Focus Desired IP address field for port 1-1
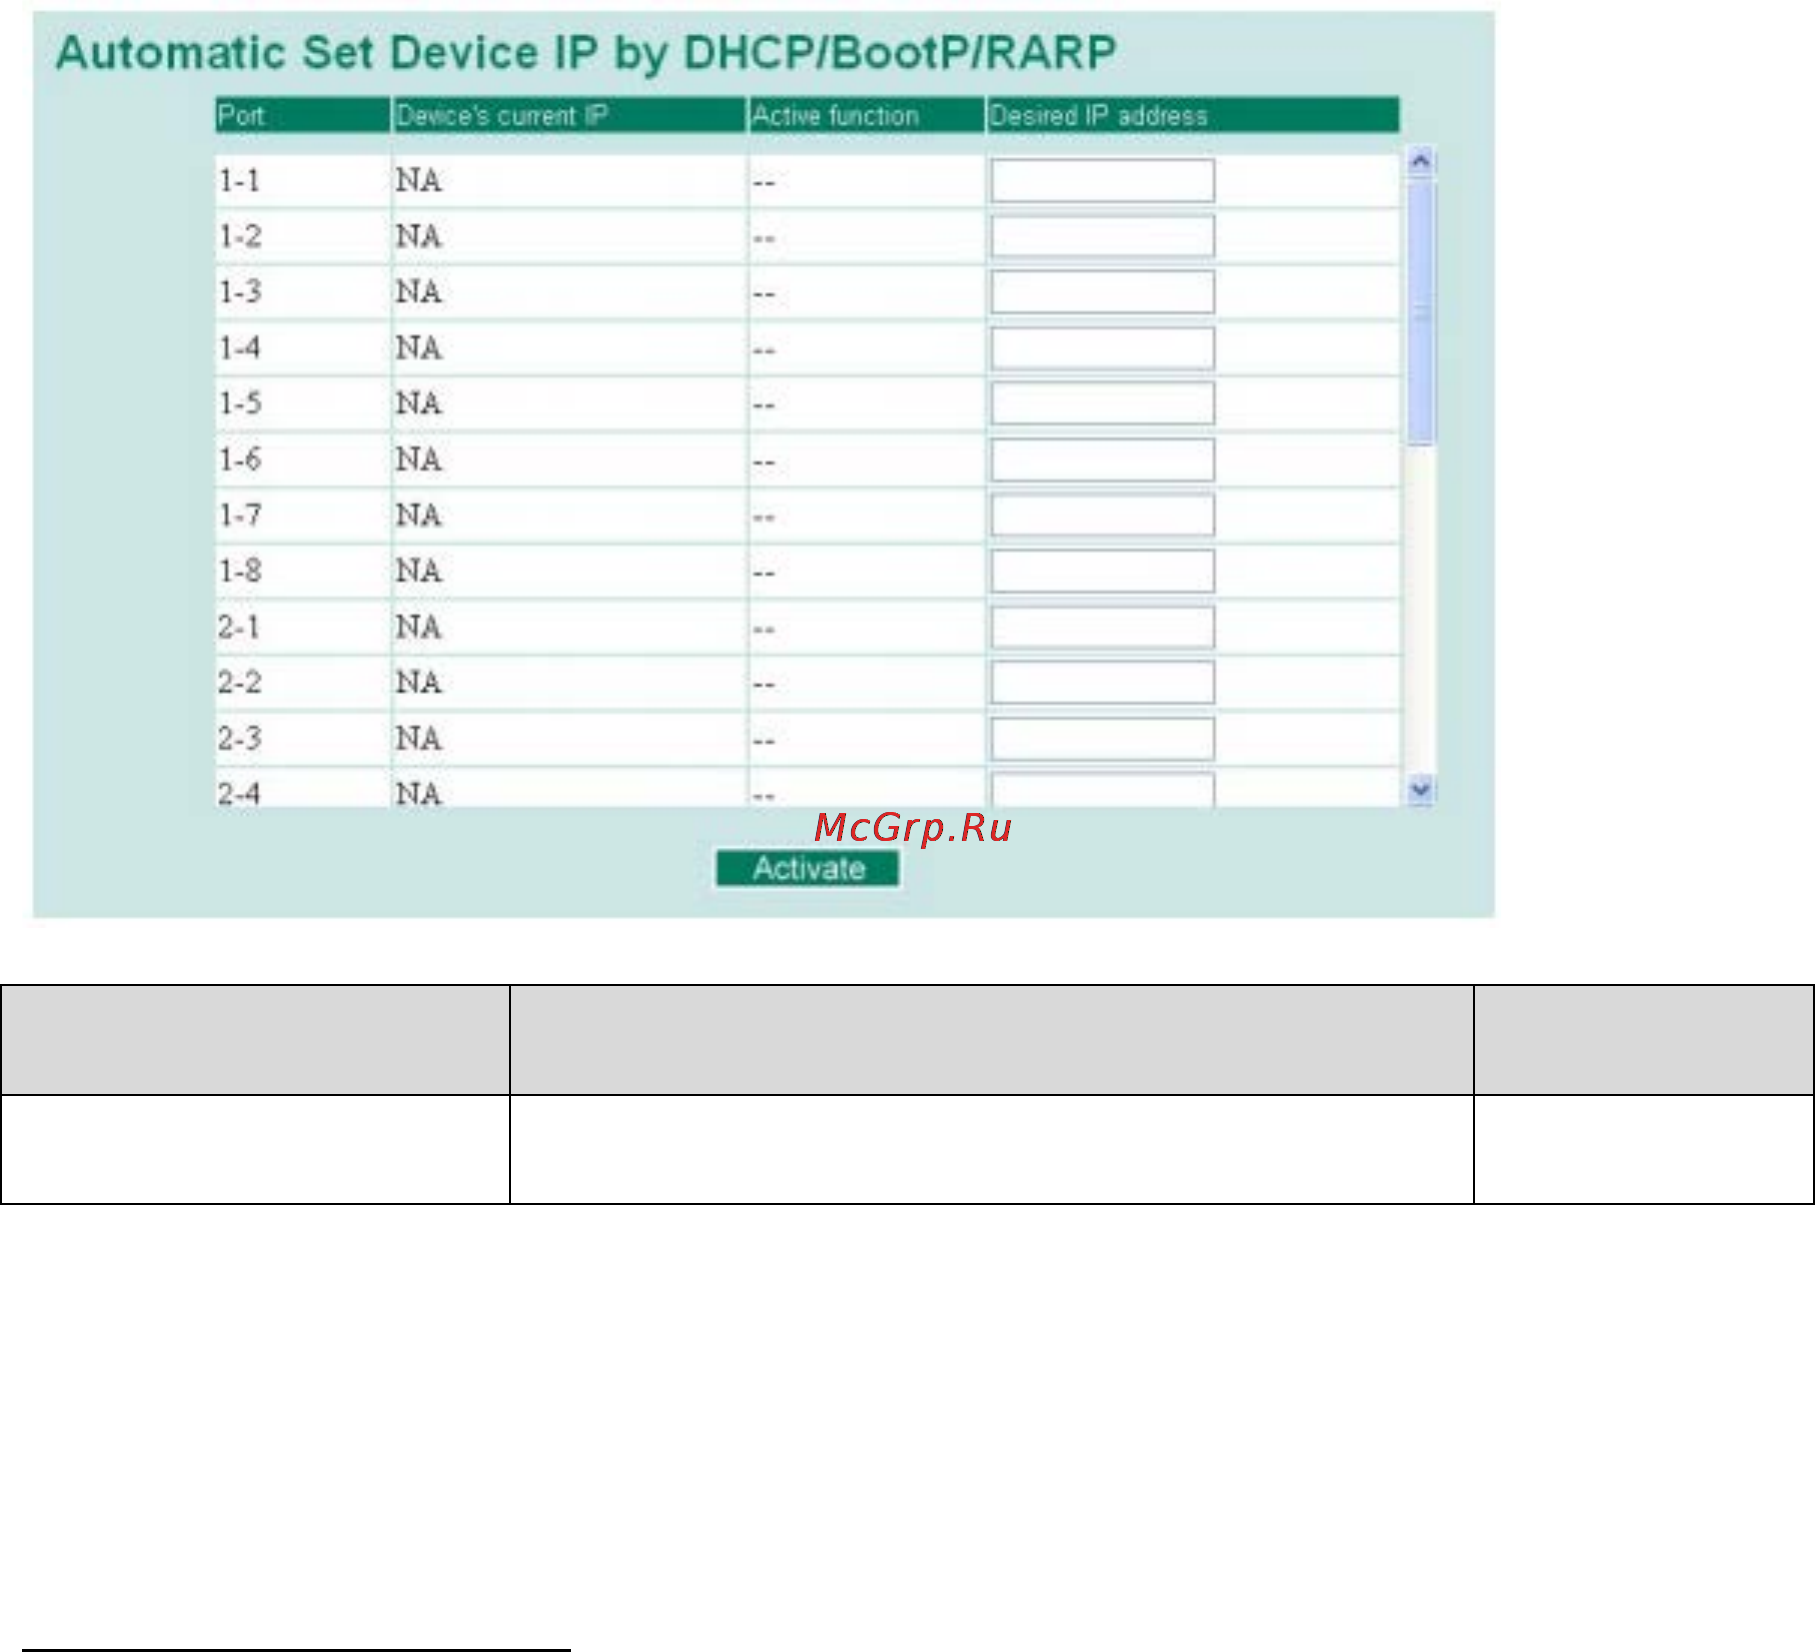This screenshot has width=1815, height=1652. pos(1102,180)
